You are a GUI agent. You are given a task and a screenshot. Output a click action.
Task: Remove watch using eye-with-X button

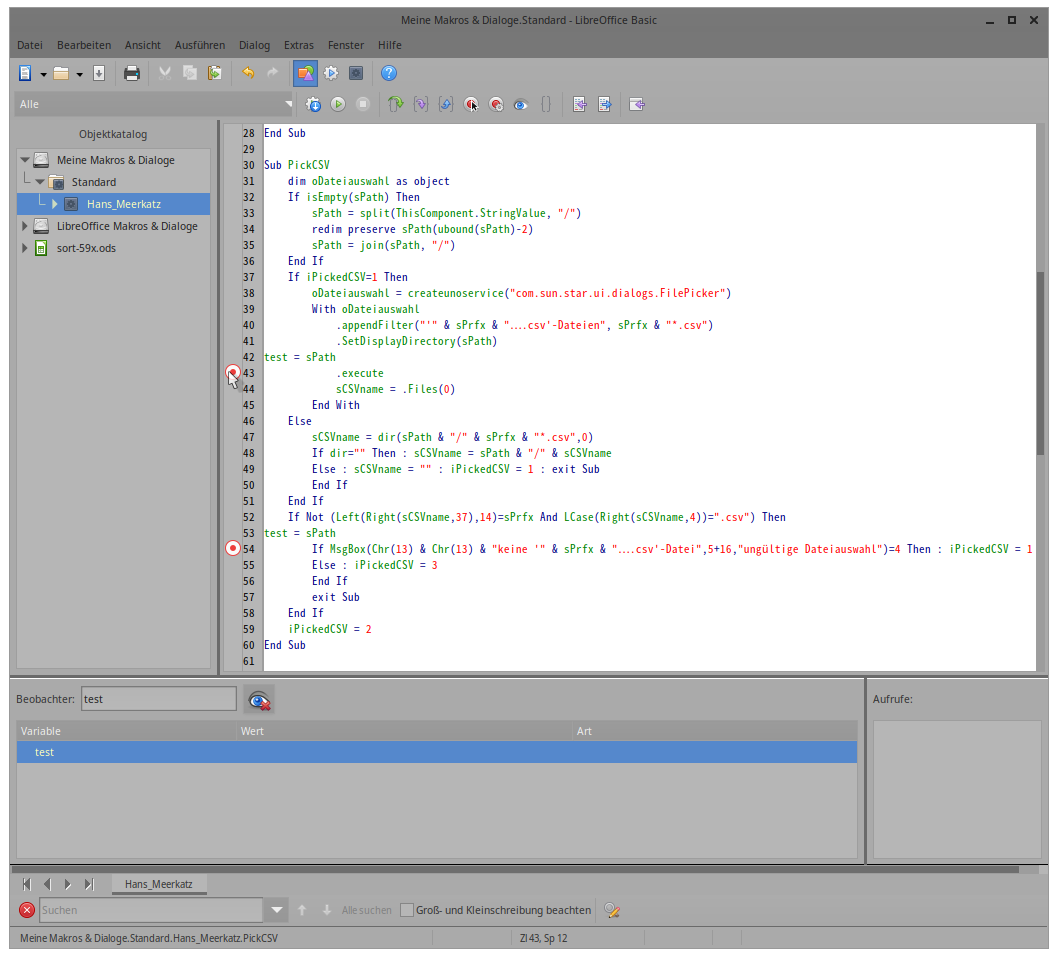(x=259, y=700)
